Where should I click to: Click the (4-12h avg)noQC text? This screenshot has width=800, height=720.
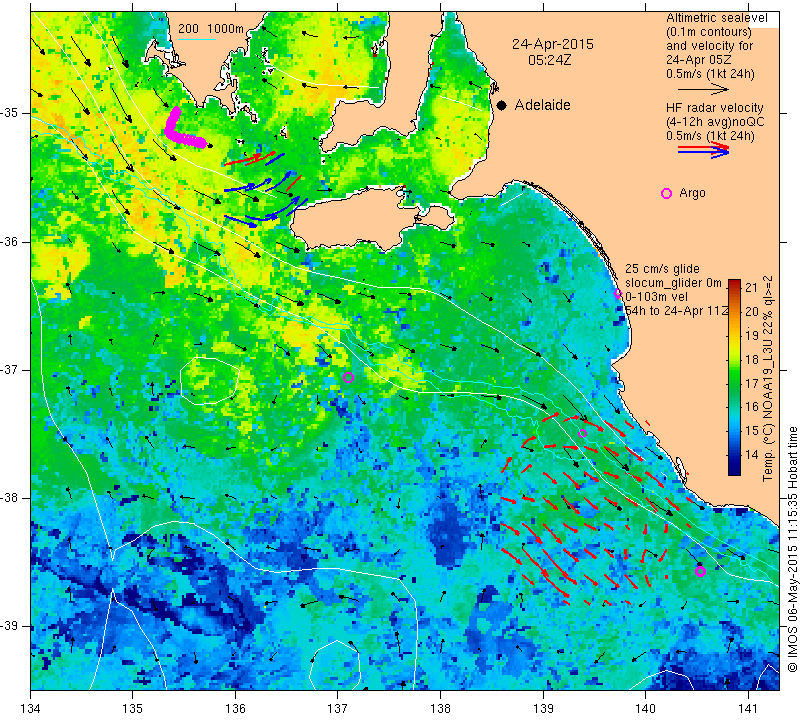715,122
